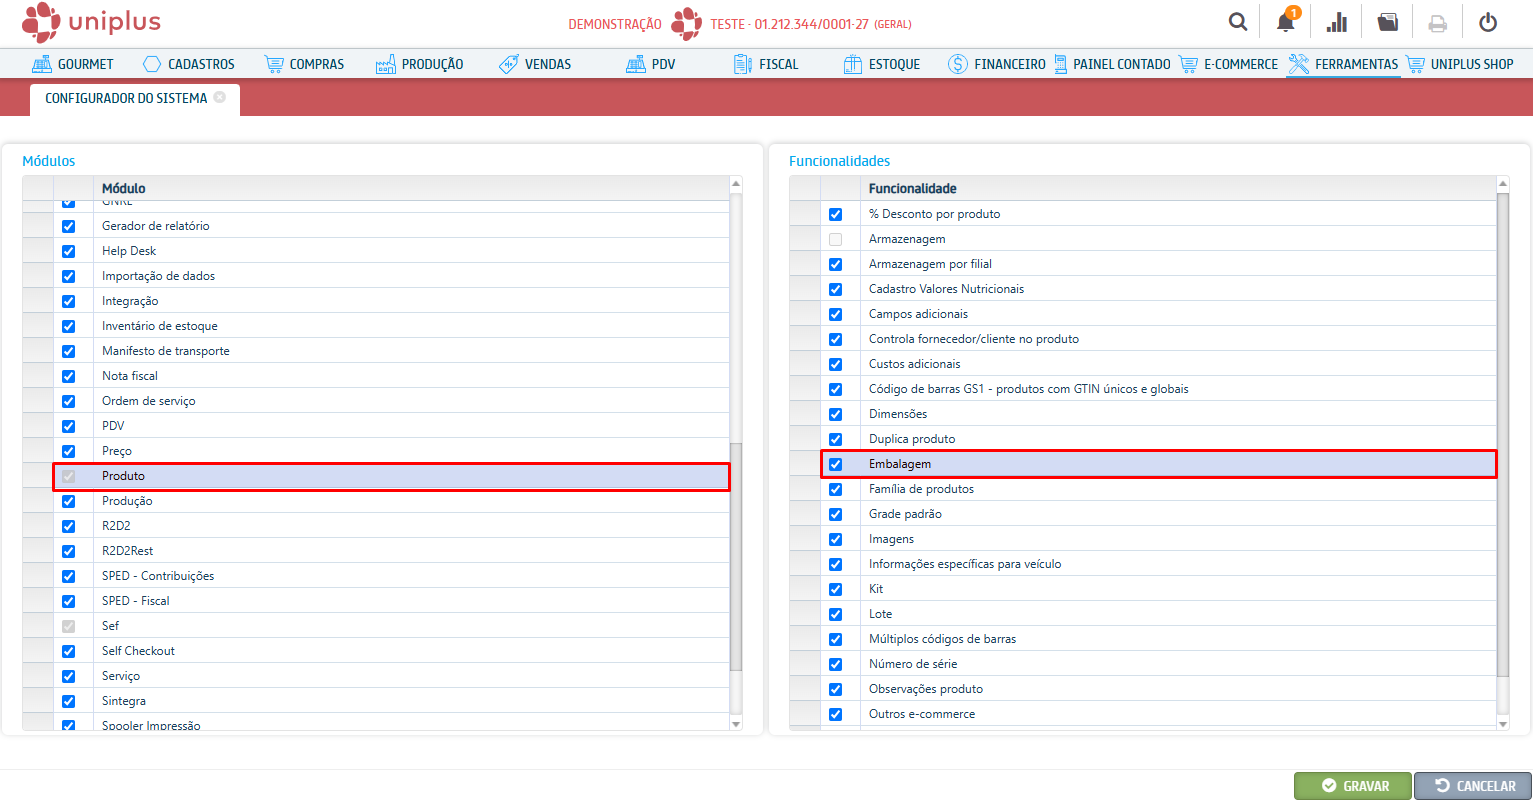
Task: Click the printer icon in header
Action: click(1437, 22)
